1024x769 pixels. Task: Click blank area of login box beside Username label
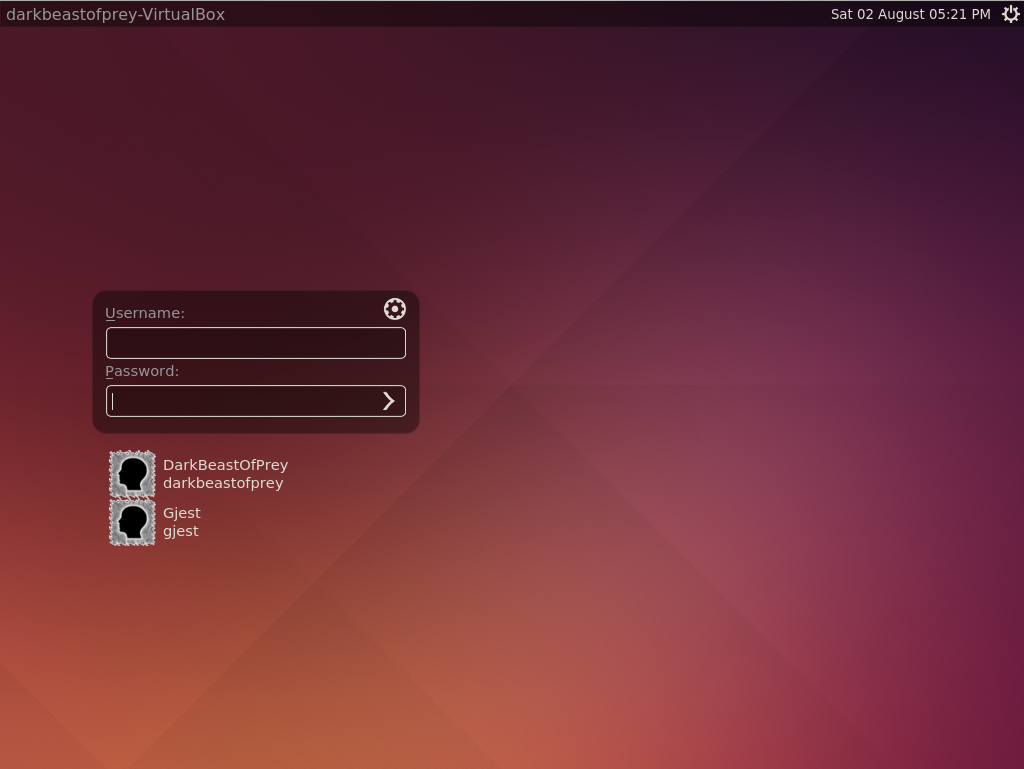(281, 311)
